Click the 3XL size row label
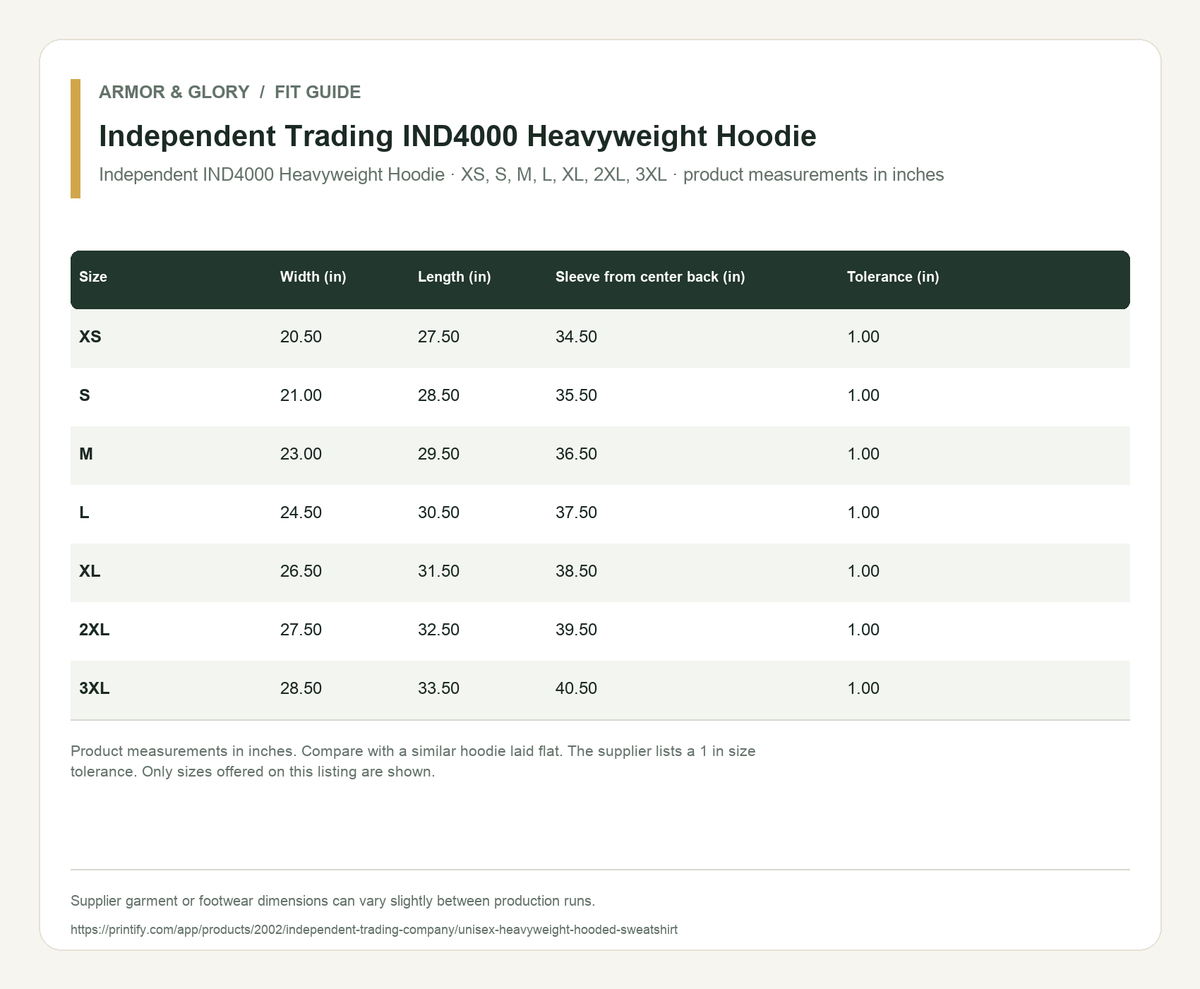1200x989 pixels. click(x=94, y=688)
